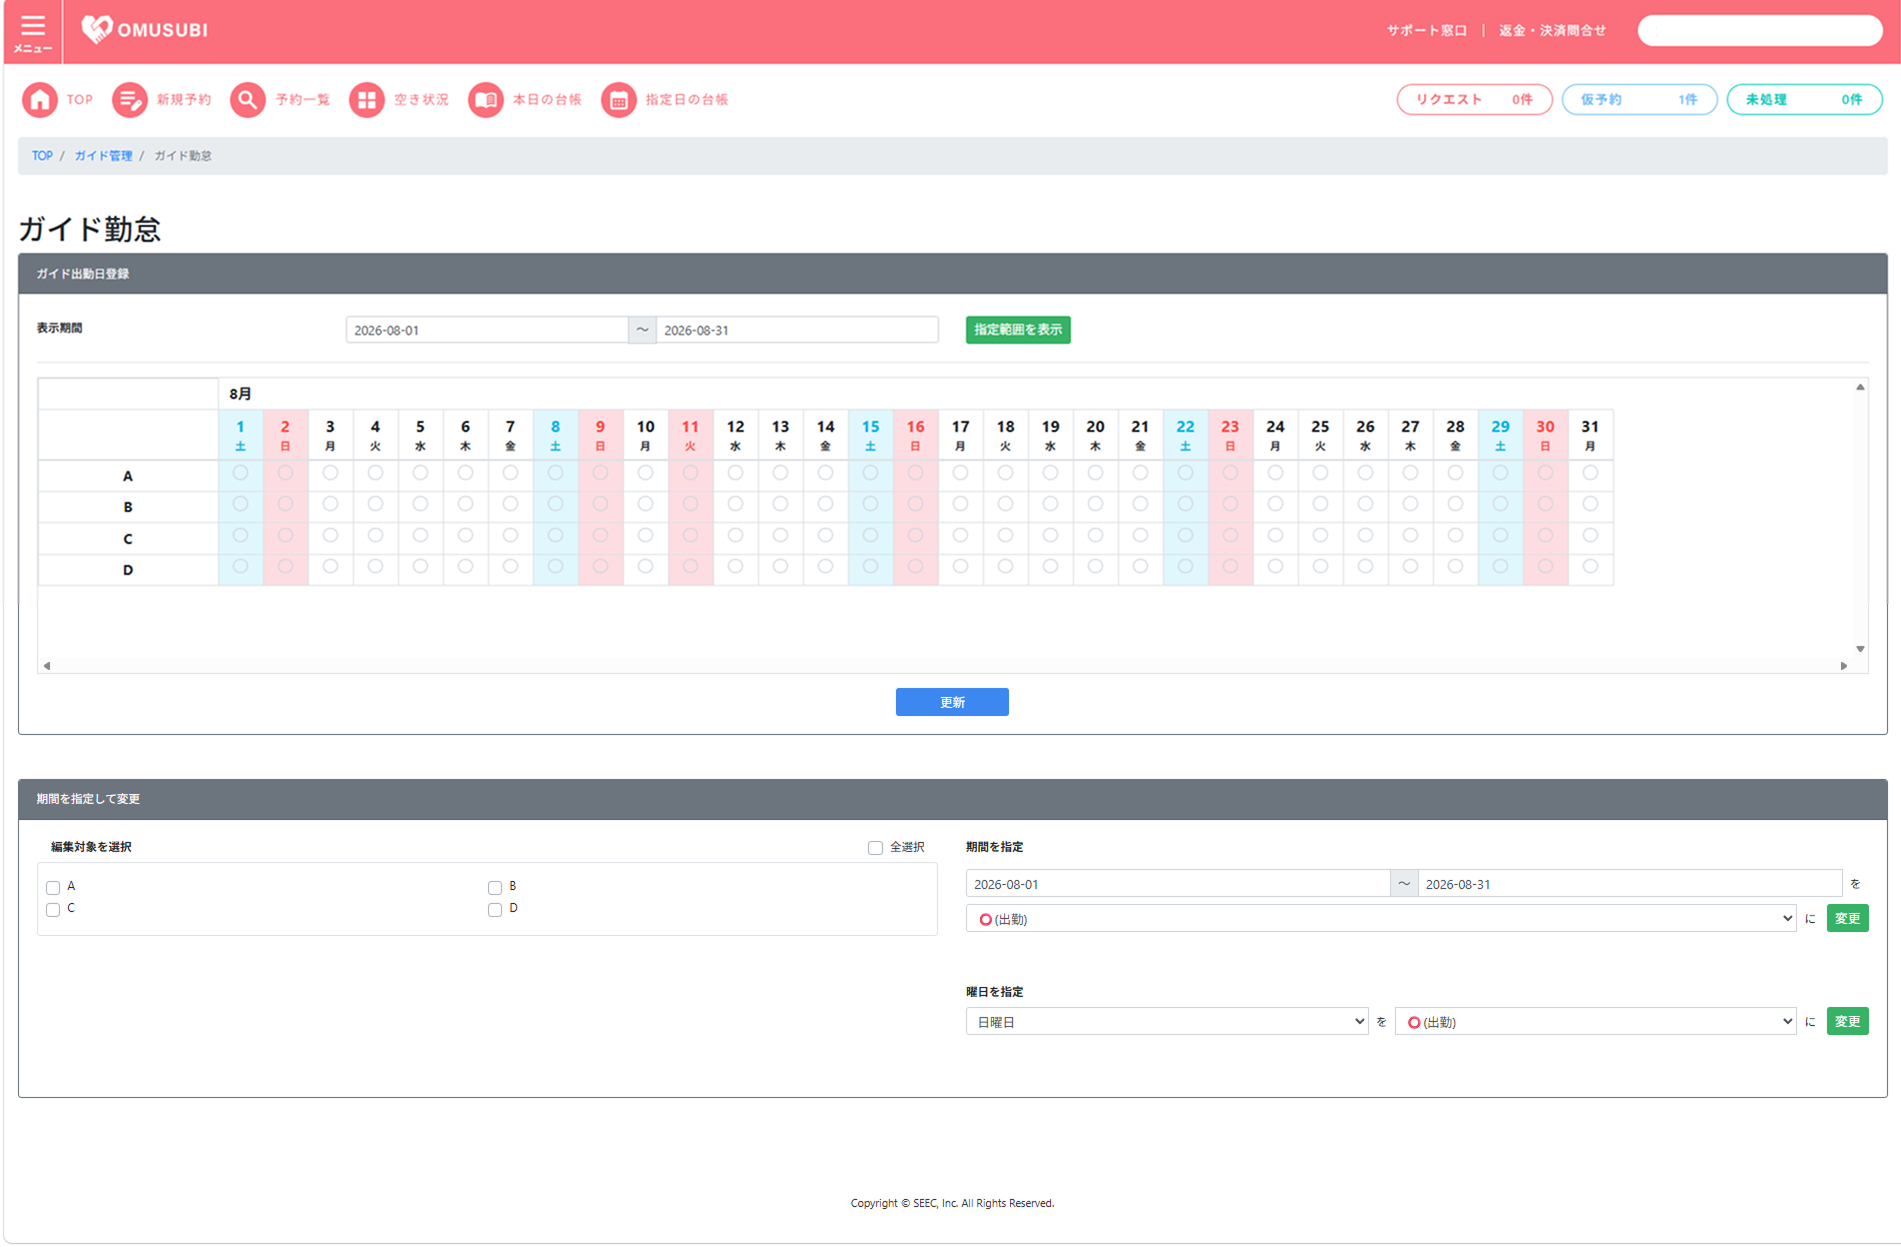Open the 予約一覧 menu item
1901x1247 pixels.
tap(303, 100)
